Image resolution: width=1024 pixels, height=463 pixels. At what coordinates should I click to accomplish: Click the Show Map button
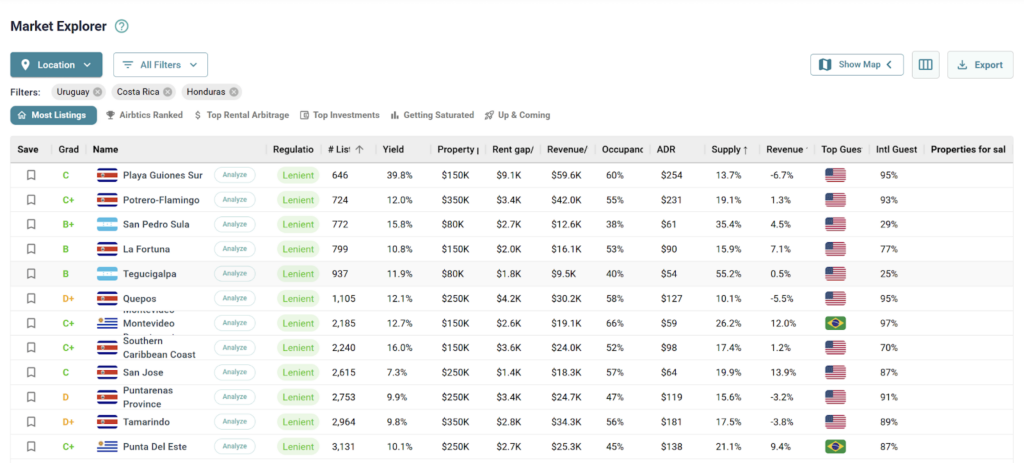click(x=857, y=65)
